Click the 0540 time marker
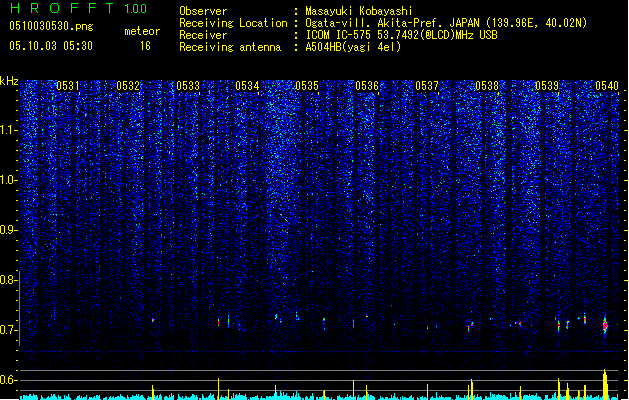Screen dimensions: 629x400 [x=607, y=86]
